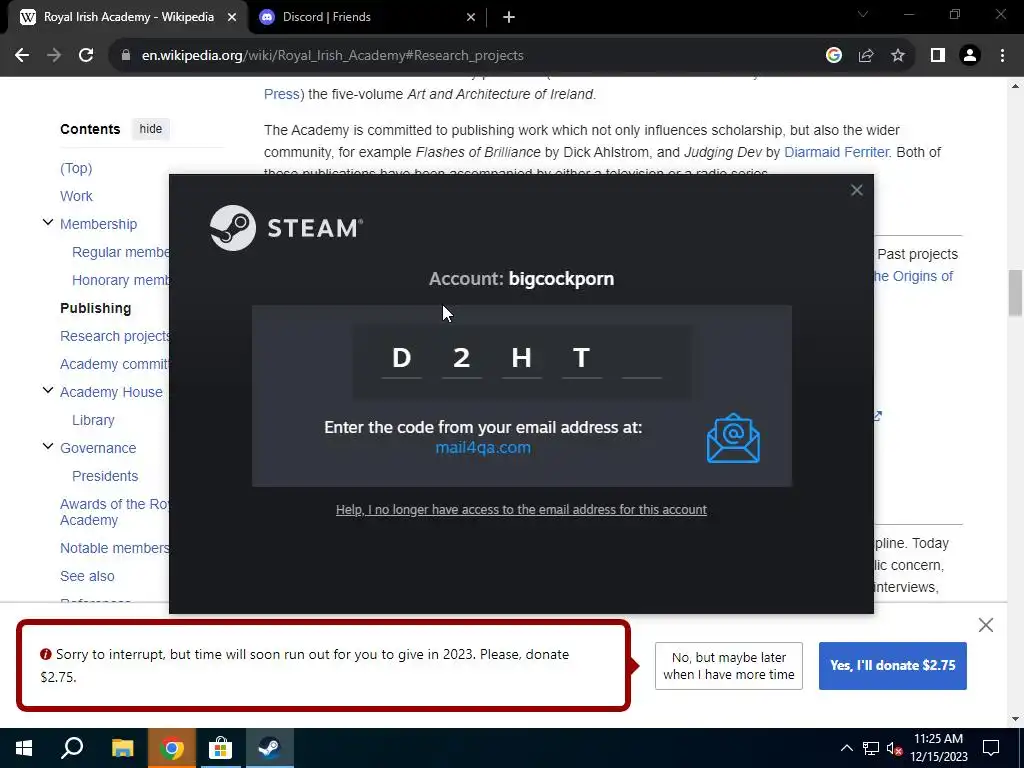Jump to the Membership section link
Viewport: 1024px width, 768px height.
(x=99, y=224)
